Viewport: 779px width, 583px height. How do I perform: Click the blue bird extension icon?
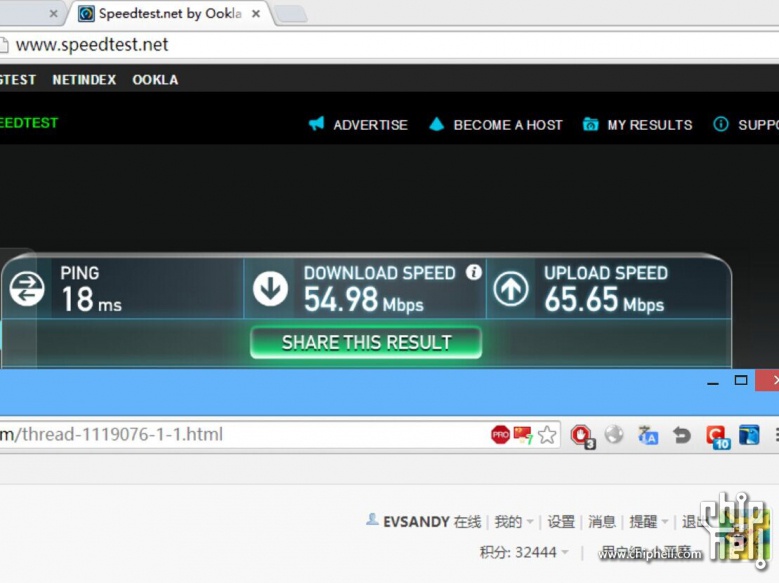click(749, 434)
